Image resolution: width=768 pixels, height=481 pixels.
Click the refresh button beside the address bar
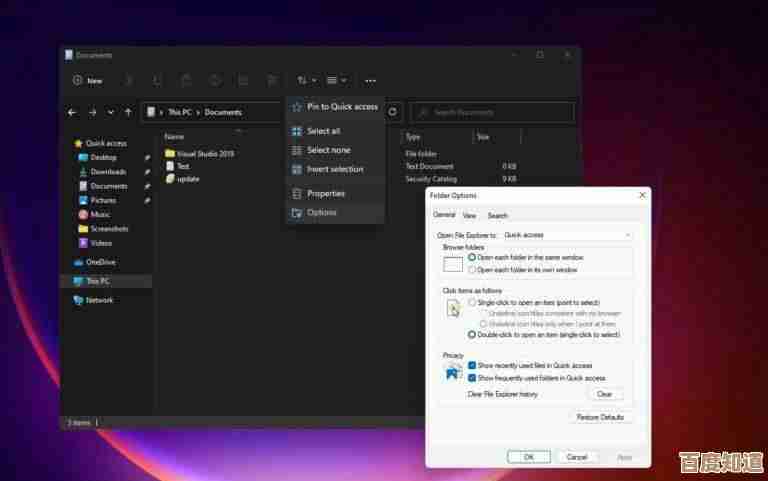pos(393,112)
